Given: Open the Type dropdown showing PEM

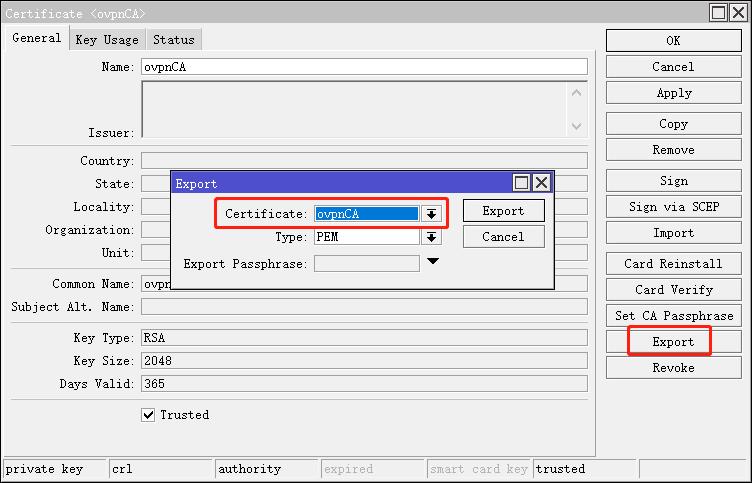Looking at the screenshot, I should tap(431, 238).
